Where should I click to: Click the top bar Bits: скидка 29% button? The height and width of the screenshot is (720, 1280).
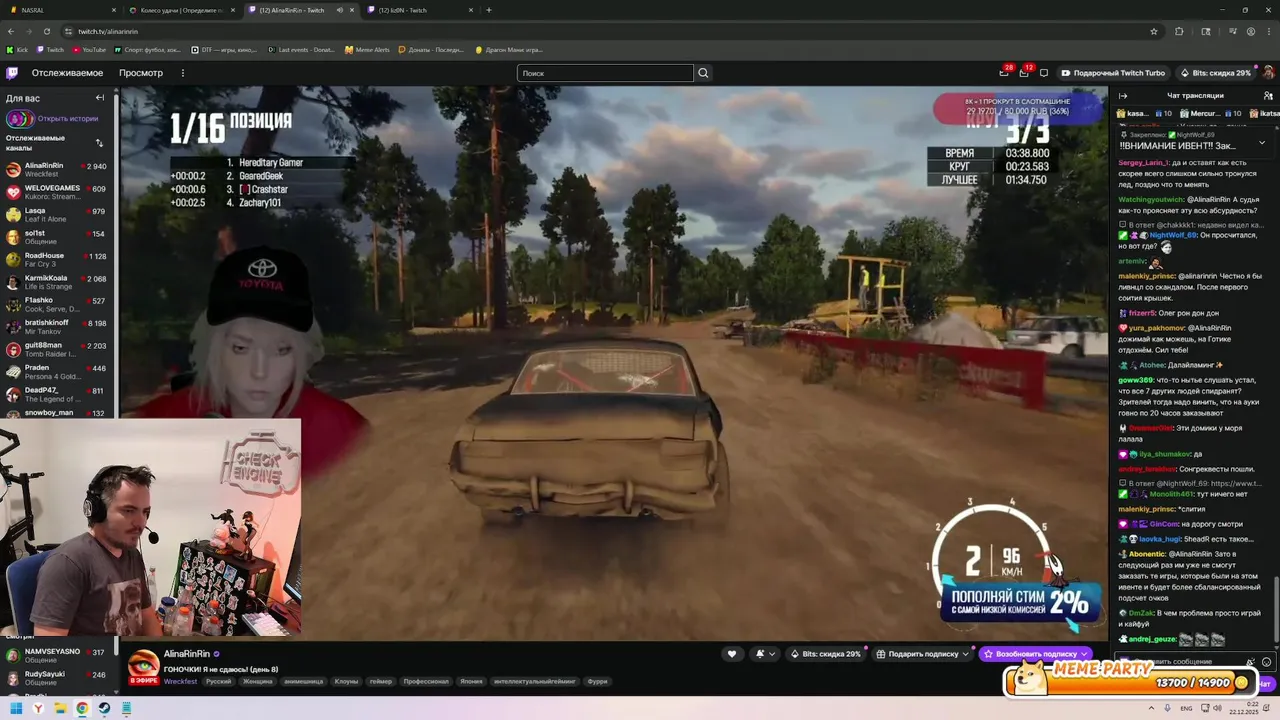pos(1216,73)
